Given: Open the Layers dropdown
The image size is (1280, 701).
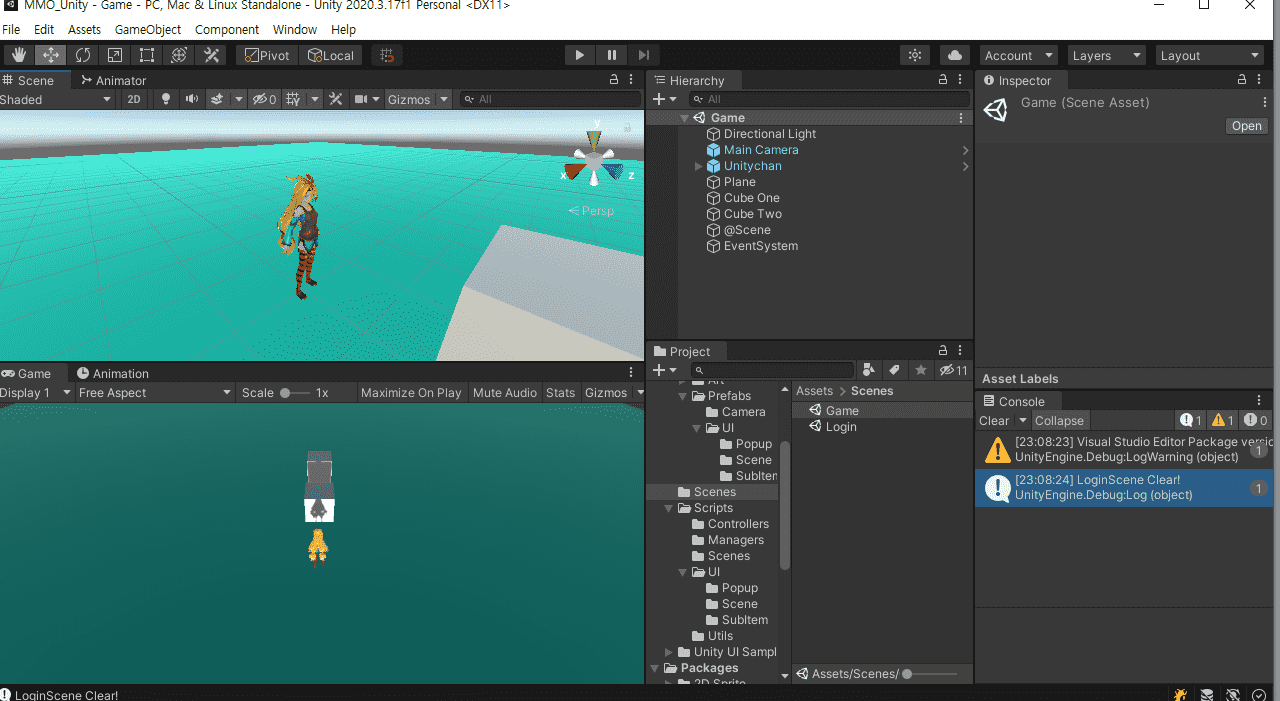Looking at the screenshot, I should click(1107, 56).
